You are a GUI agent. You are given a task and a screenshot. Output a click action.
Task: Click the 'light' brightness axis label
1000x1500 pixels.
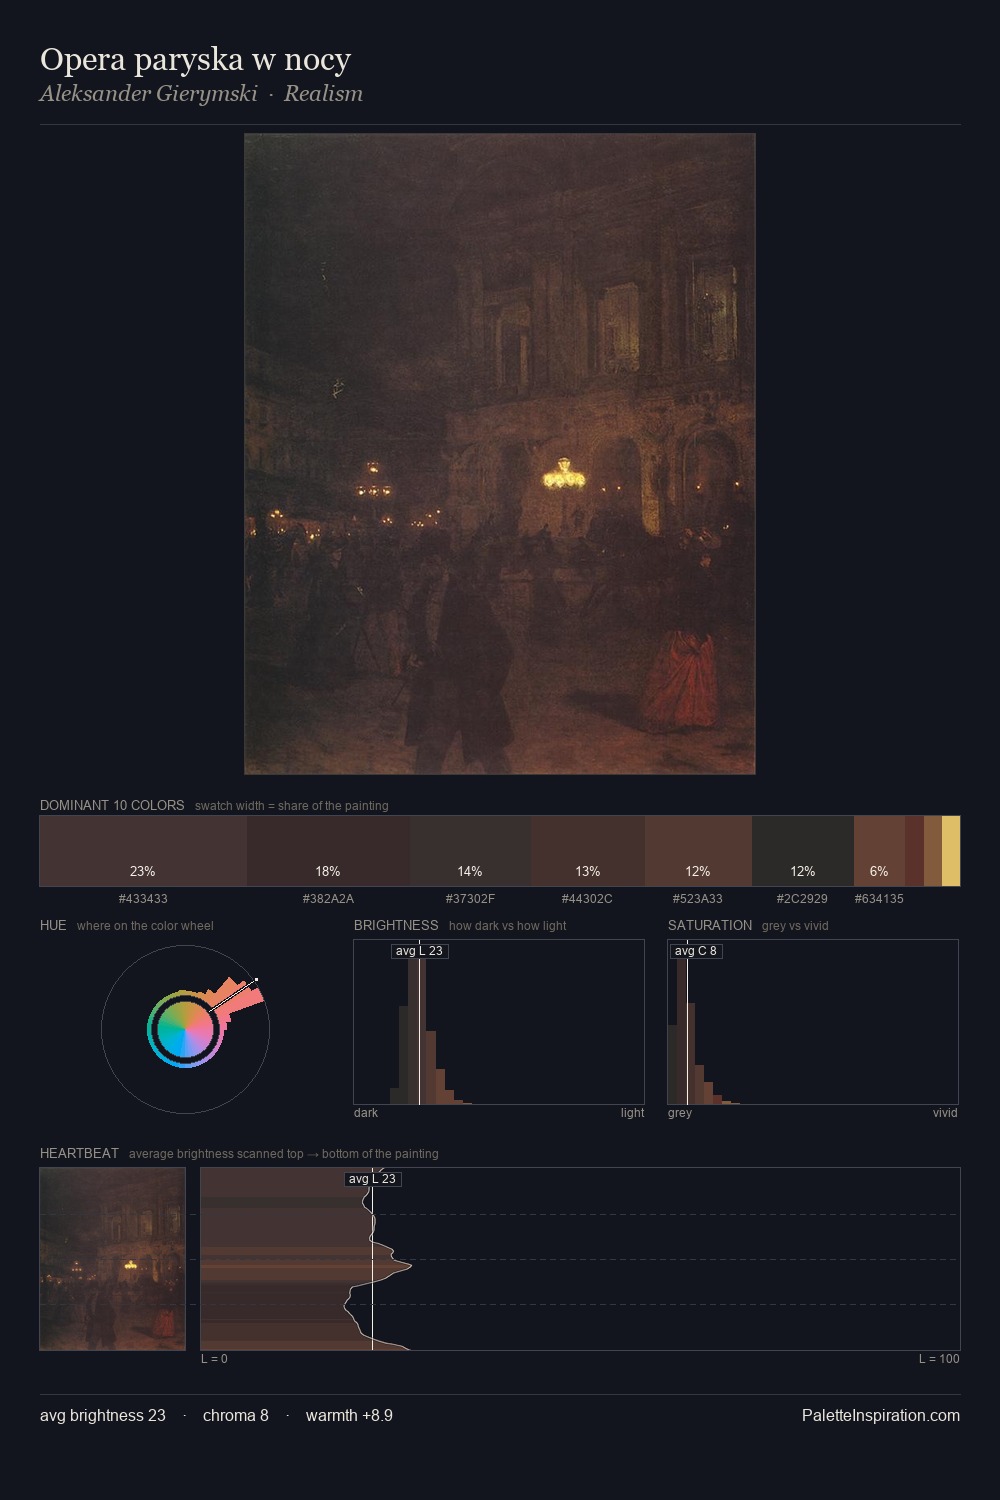click(x=632, y=1113)
